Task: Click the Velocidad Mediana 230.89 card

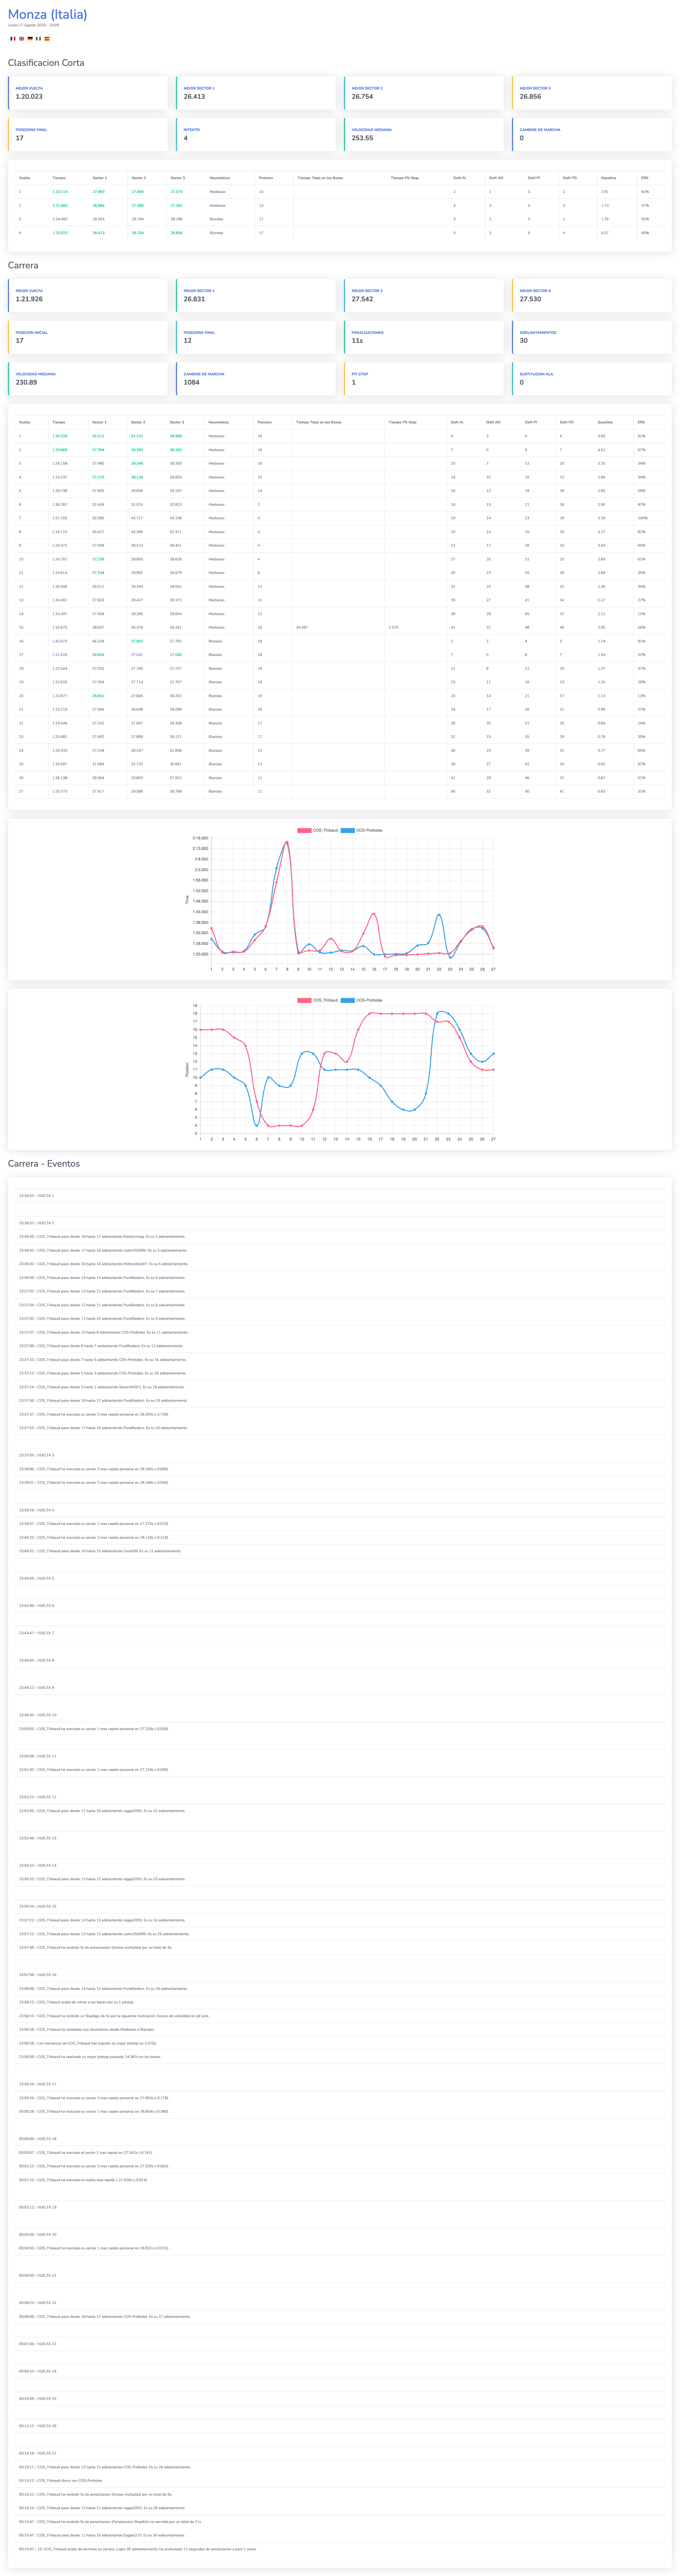Action: (88, 379)
